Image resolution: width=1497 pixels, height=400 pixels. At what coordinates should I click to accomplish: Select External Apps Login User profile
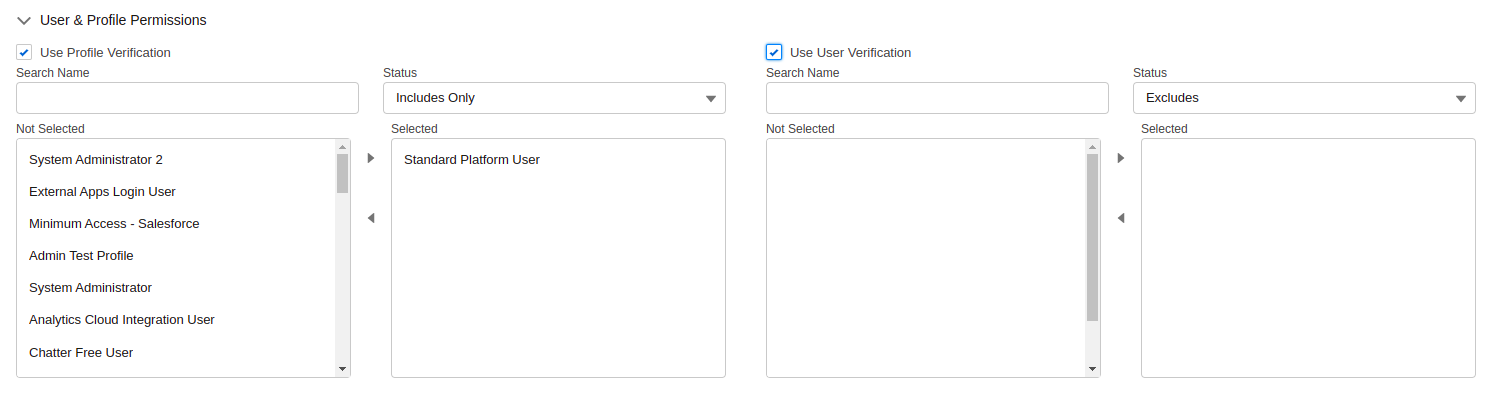(102, 192)
